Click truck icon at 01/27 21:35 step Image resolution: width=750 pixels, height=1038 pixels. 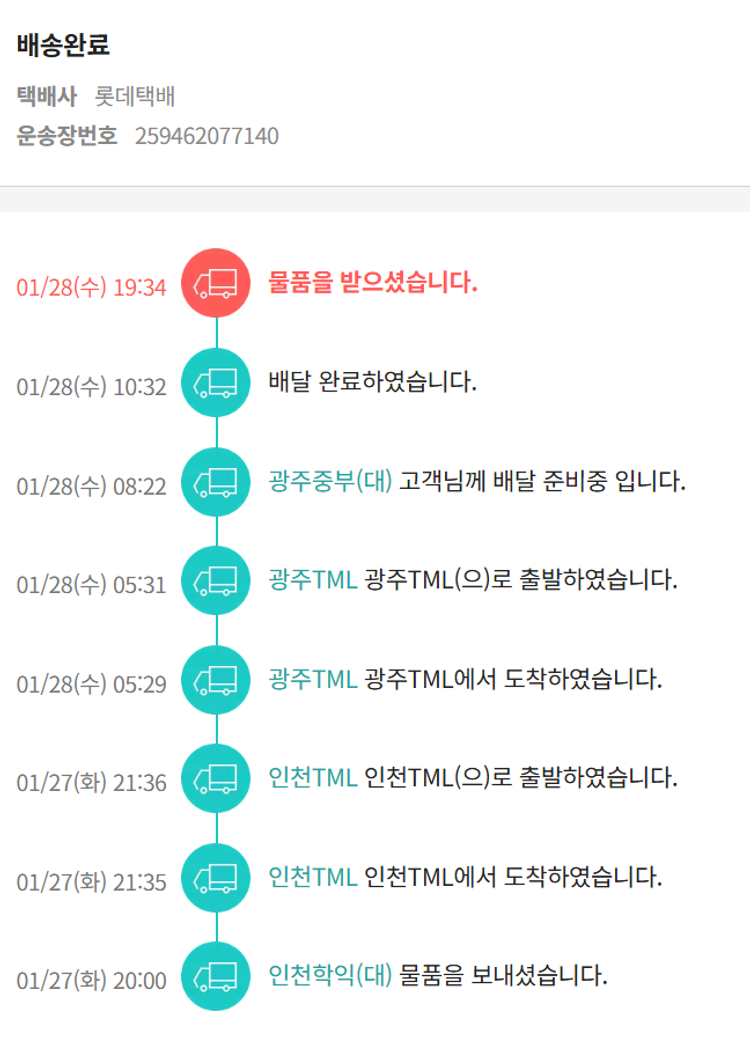216,878
